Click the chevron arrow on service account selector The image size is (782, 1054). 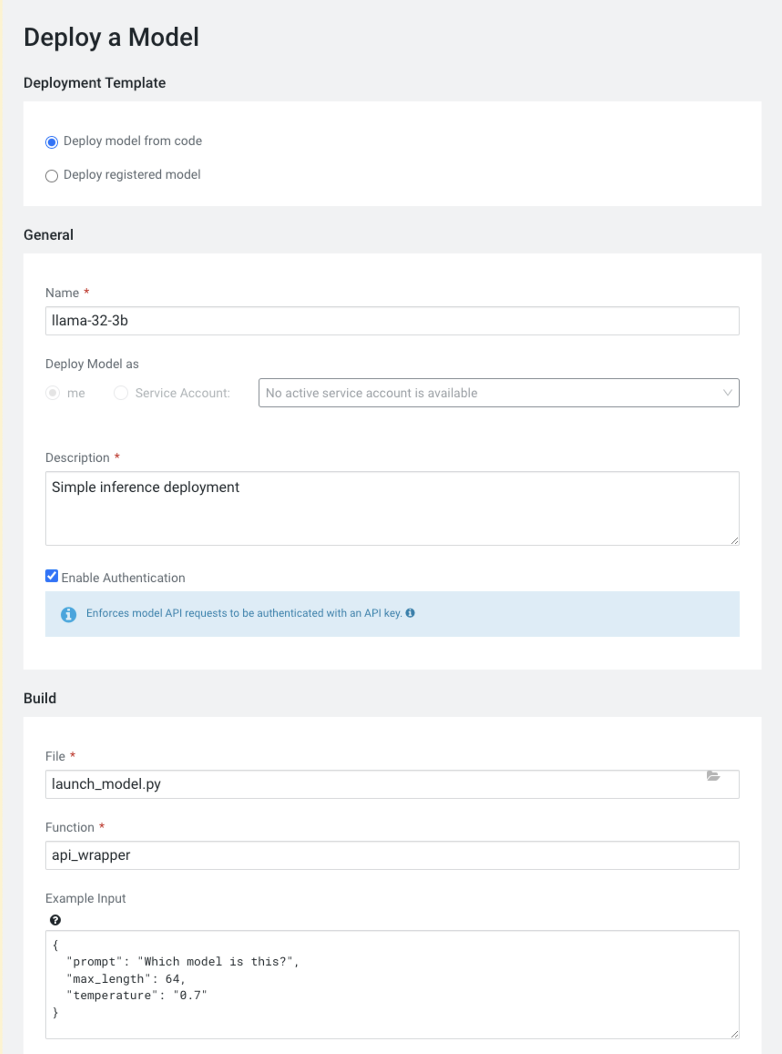coord(727,393)
